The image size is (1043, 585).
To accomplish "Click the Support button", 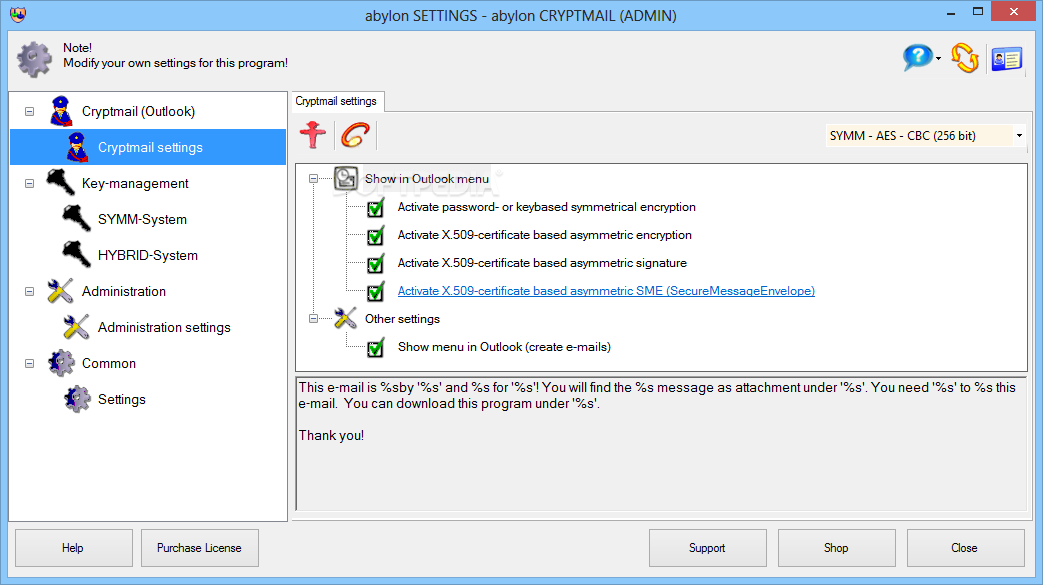I will coord(708,548).
